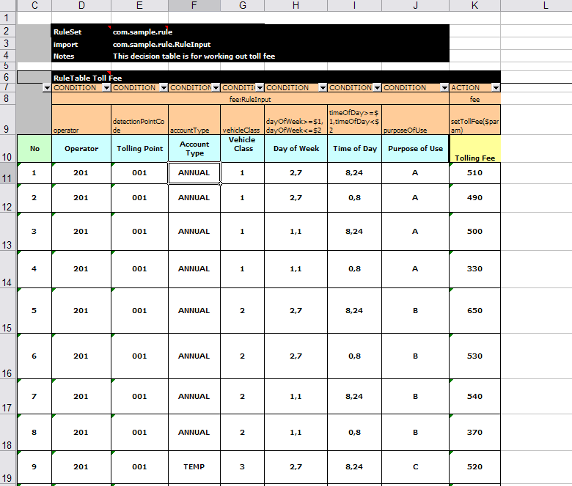Open filter dropdown for operator CONDITION column
This screenshot has height=486, width=572.
[x=106, y=88]
